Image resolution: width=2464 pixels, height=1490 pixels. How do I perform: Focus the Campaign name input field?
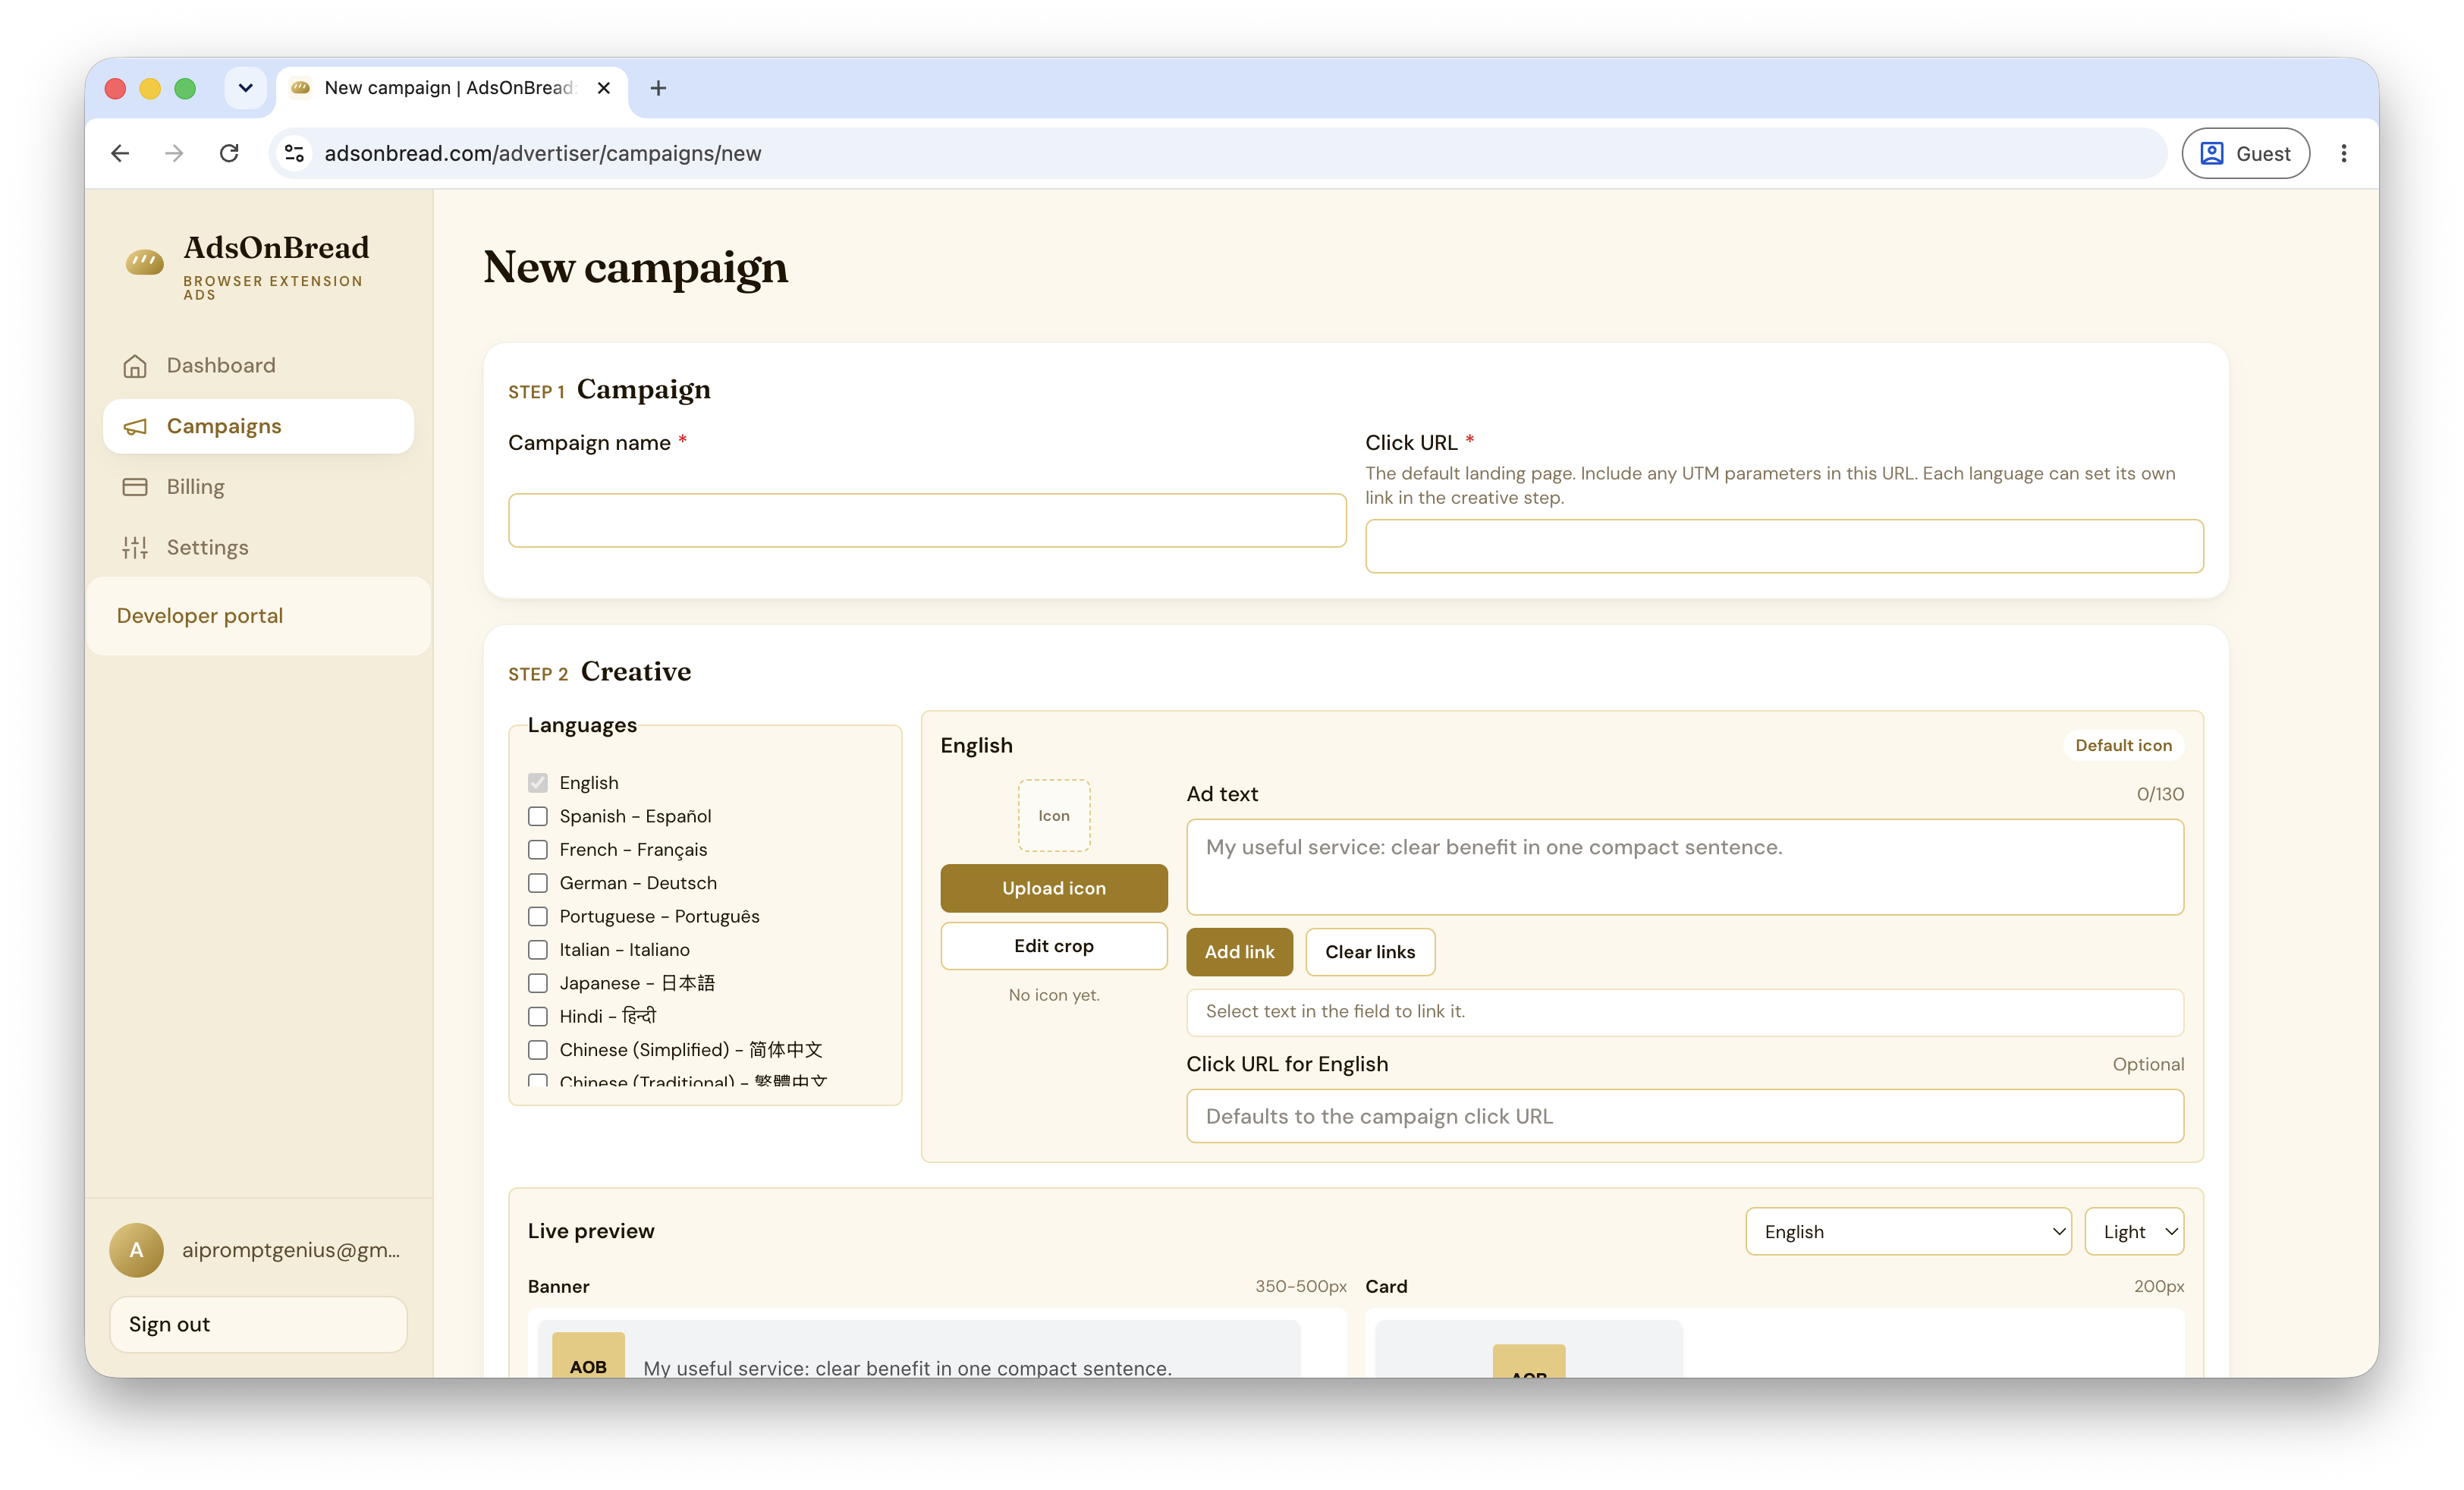[x=927, y=520]
